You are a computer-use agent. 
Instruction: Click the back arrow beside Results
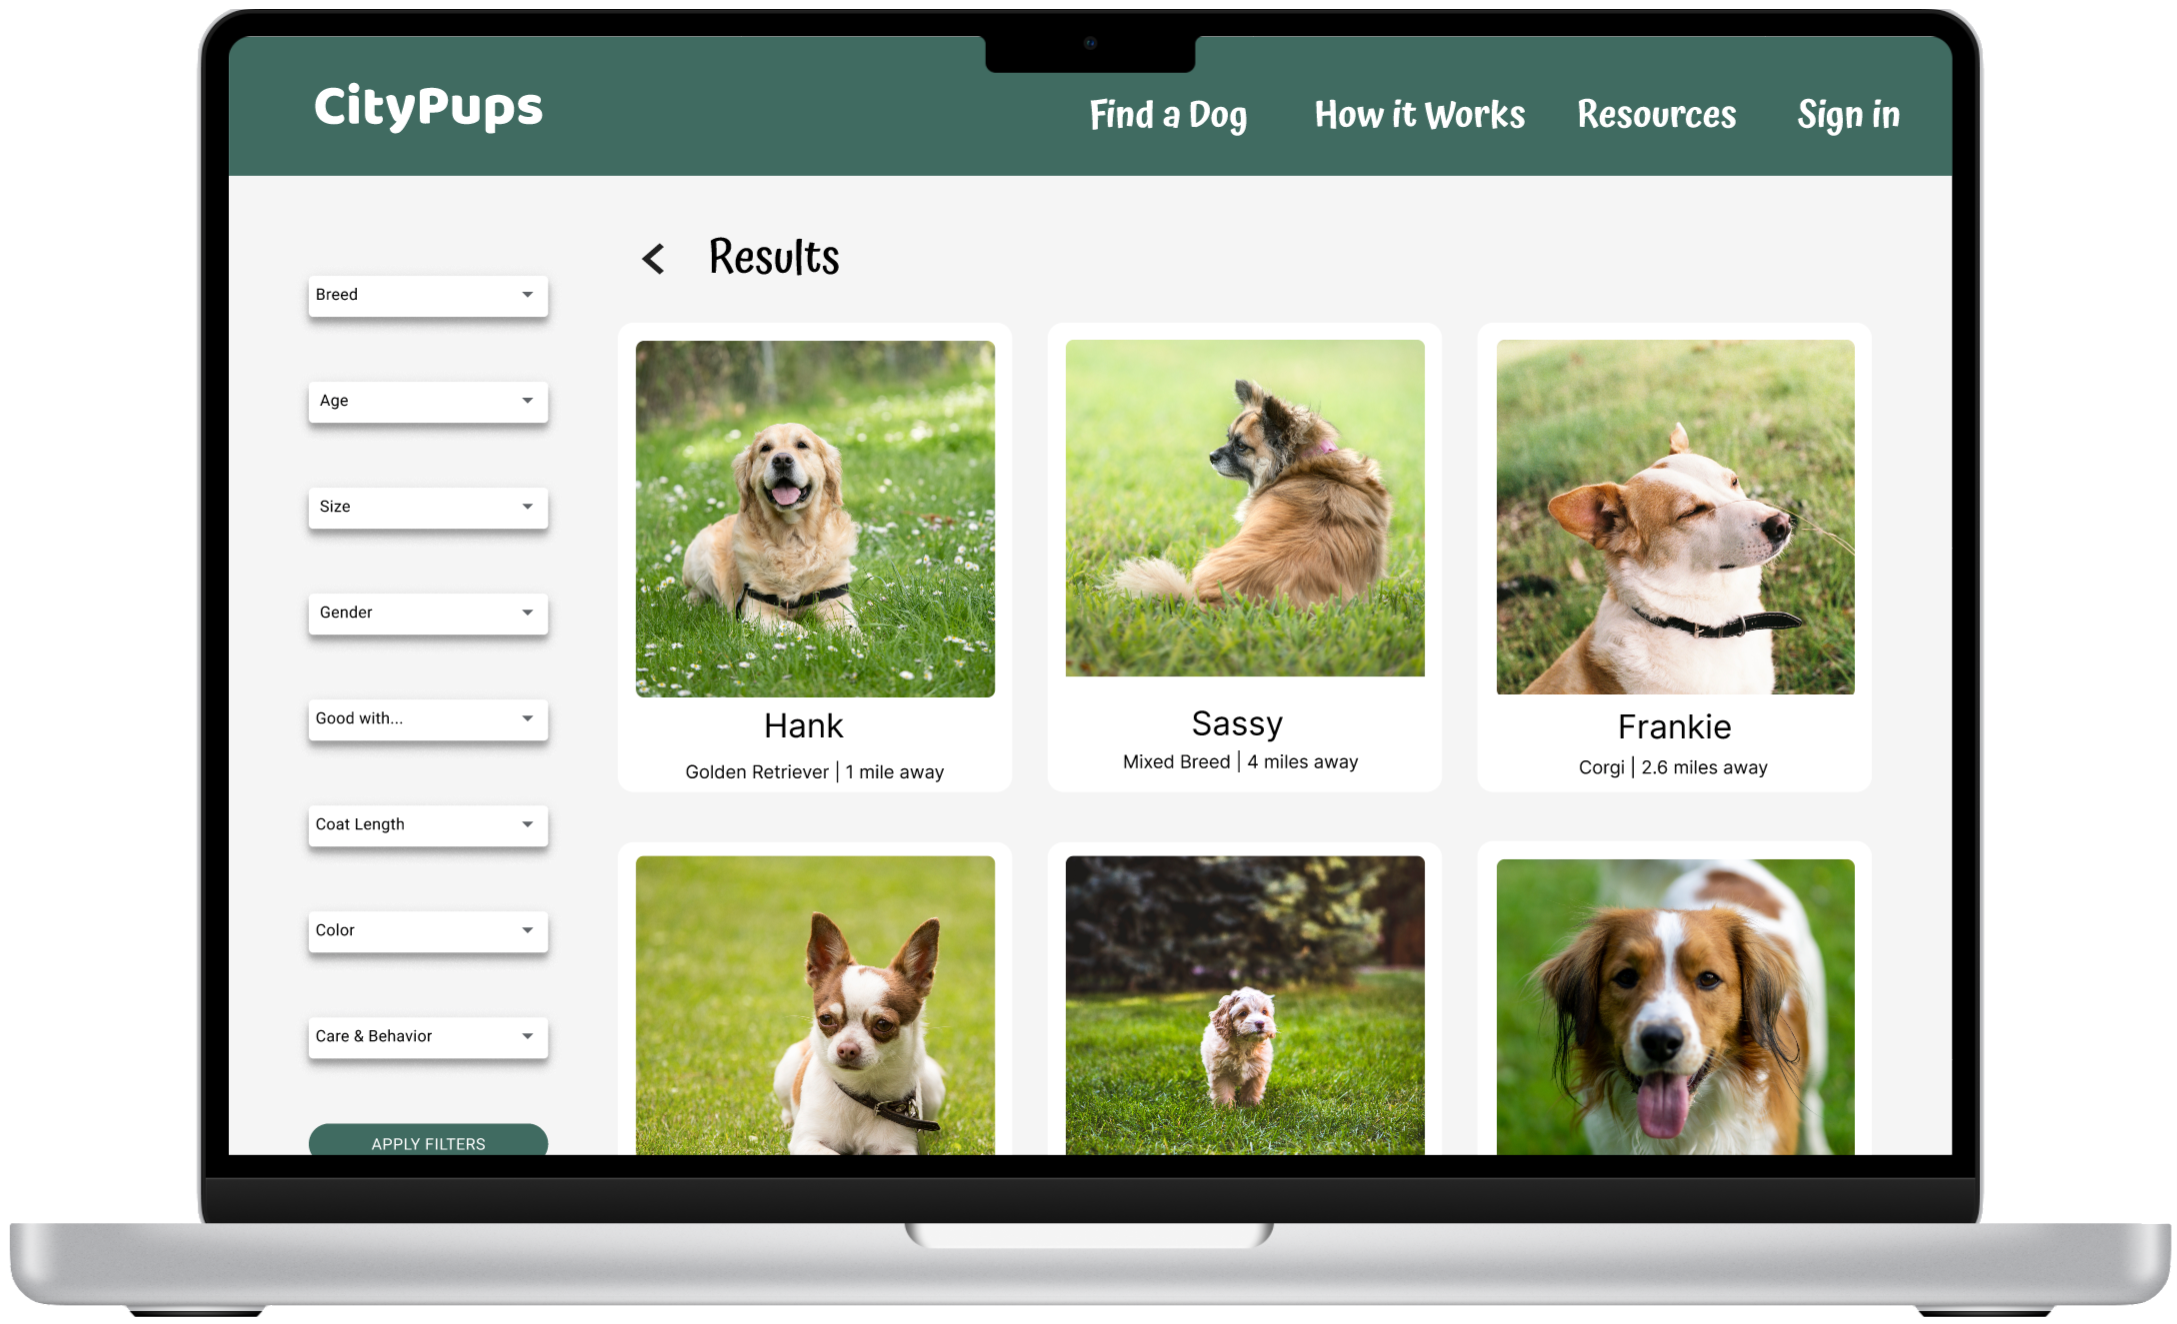point(653,259)
